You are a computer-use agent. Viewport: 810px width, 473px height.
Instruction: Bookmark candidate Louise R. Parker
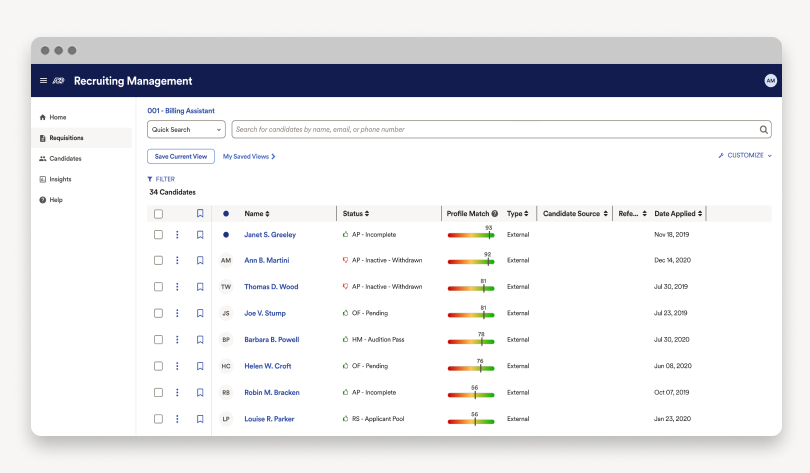pyautogui.click(x=200, y=419)
